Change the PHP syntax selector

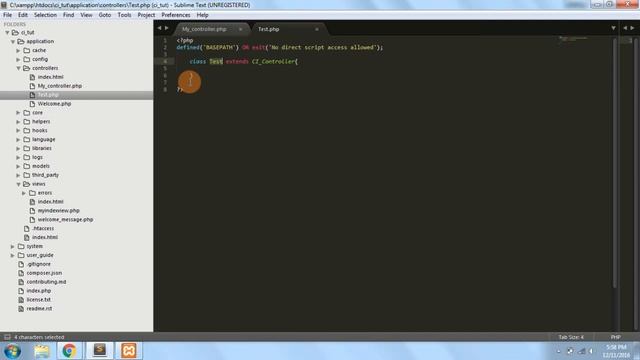coord(616,337)
